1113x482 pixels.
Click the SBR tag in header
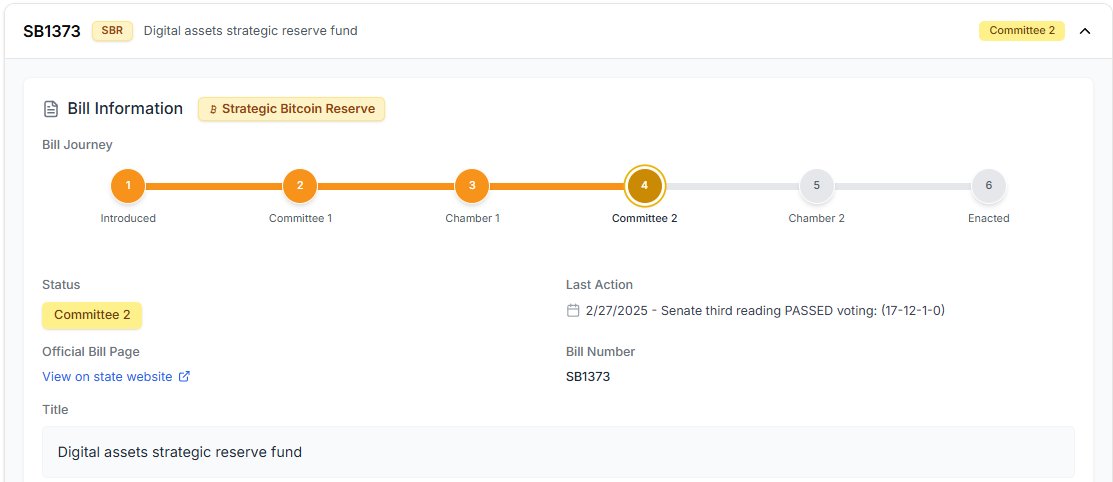(x=112, y=31)
